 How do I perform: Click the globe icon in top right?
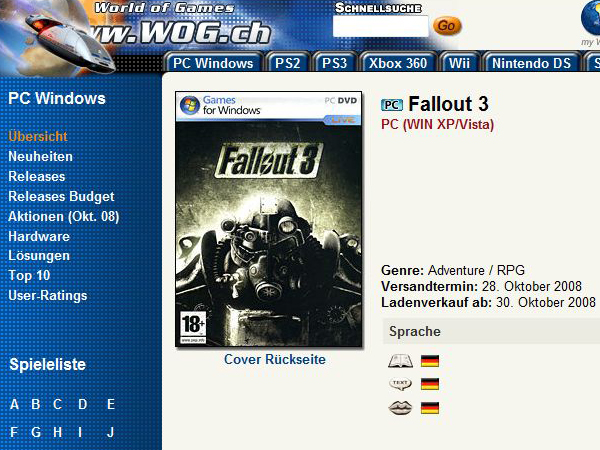590,18
